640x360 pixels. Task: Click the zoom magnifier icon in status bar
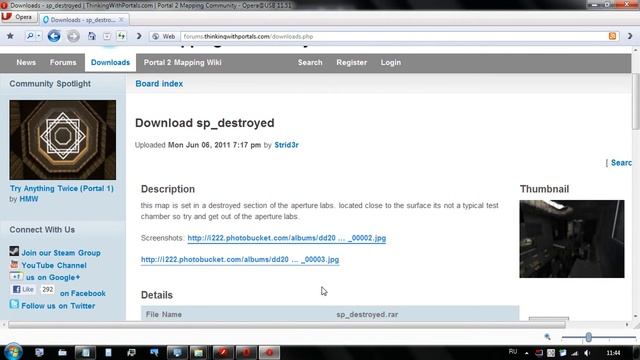click(547, 337)
